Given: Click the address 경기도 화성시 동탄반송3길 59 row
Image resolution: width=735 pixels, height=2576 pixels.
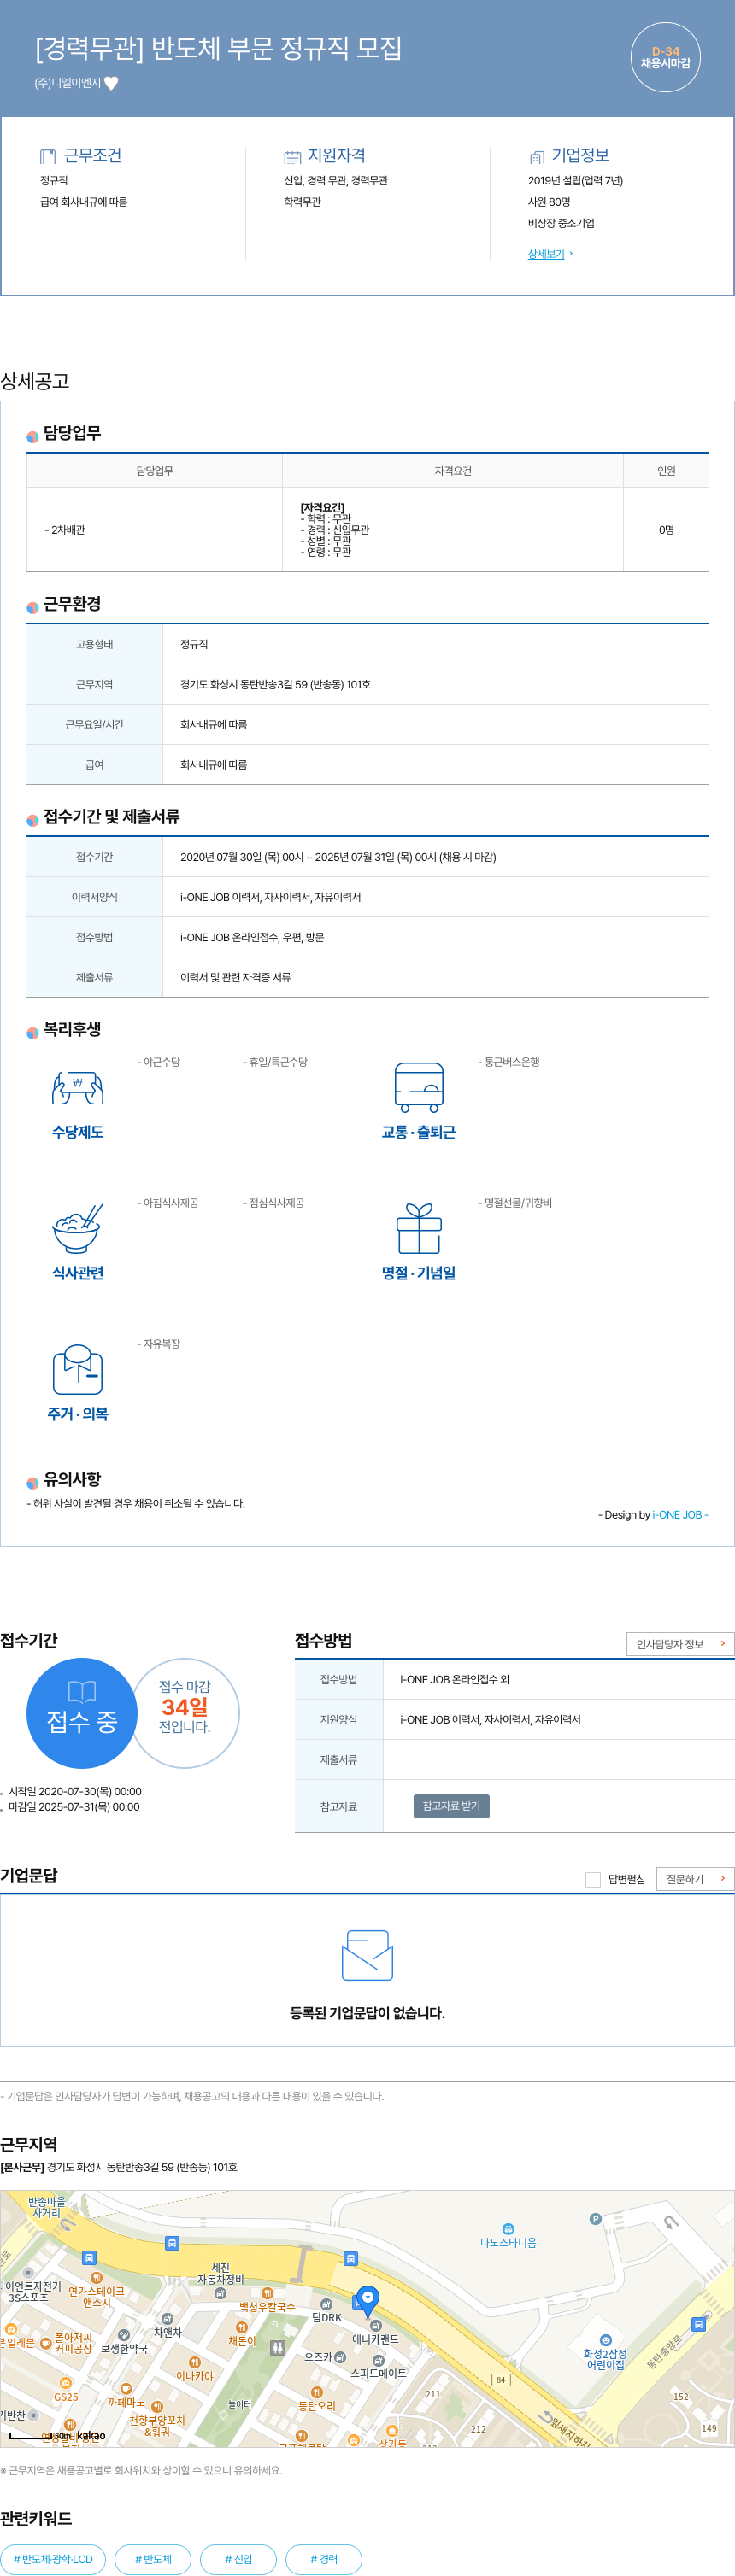Looking at the screenshot, I should (367, 684).
